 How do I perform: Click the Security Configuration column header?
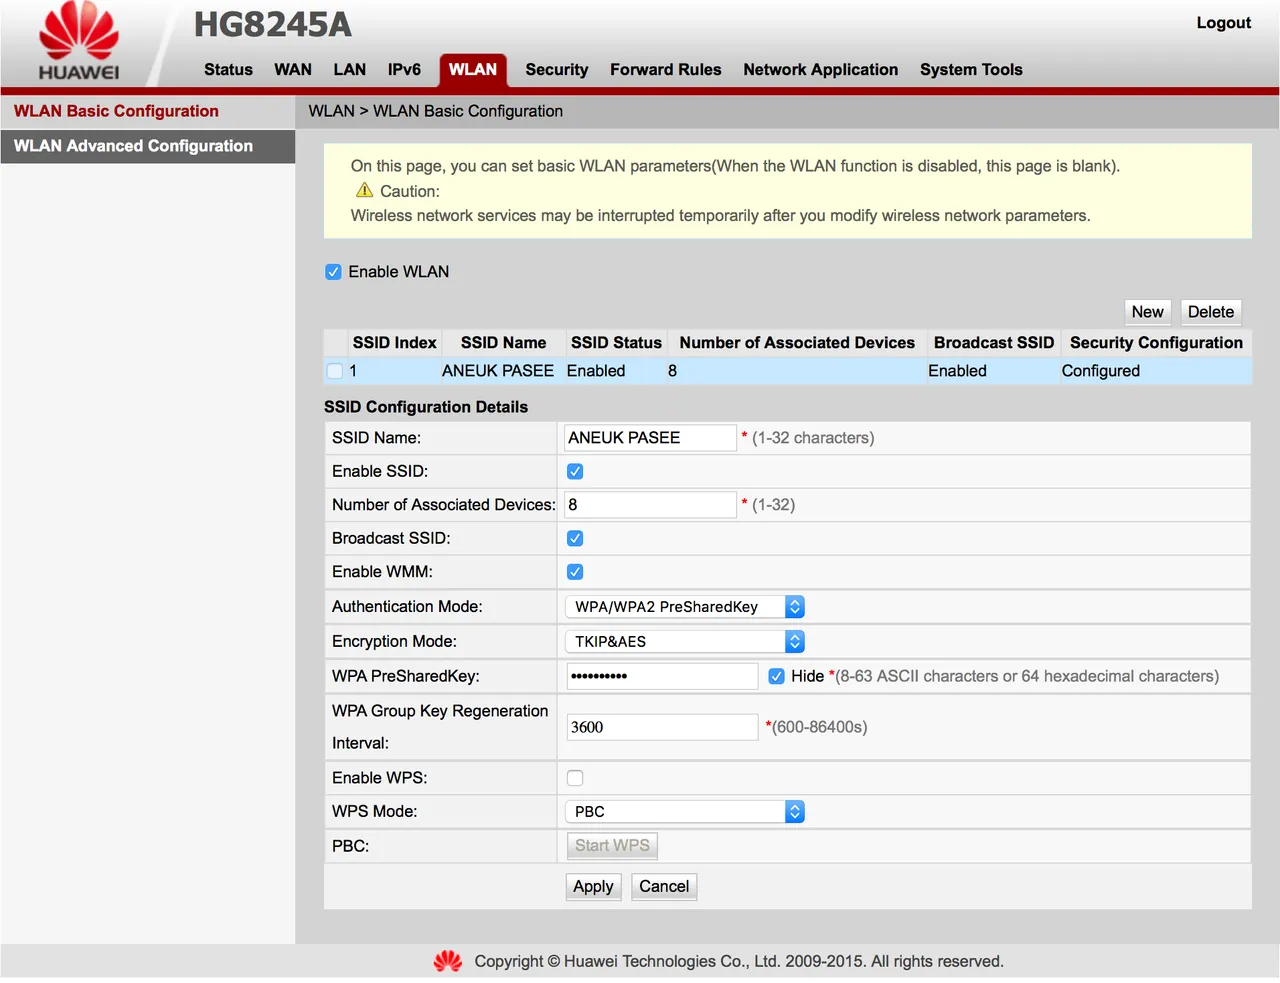[1156, 343]
